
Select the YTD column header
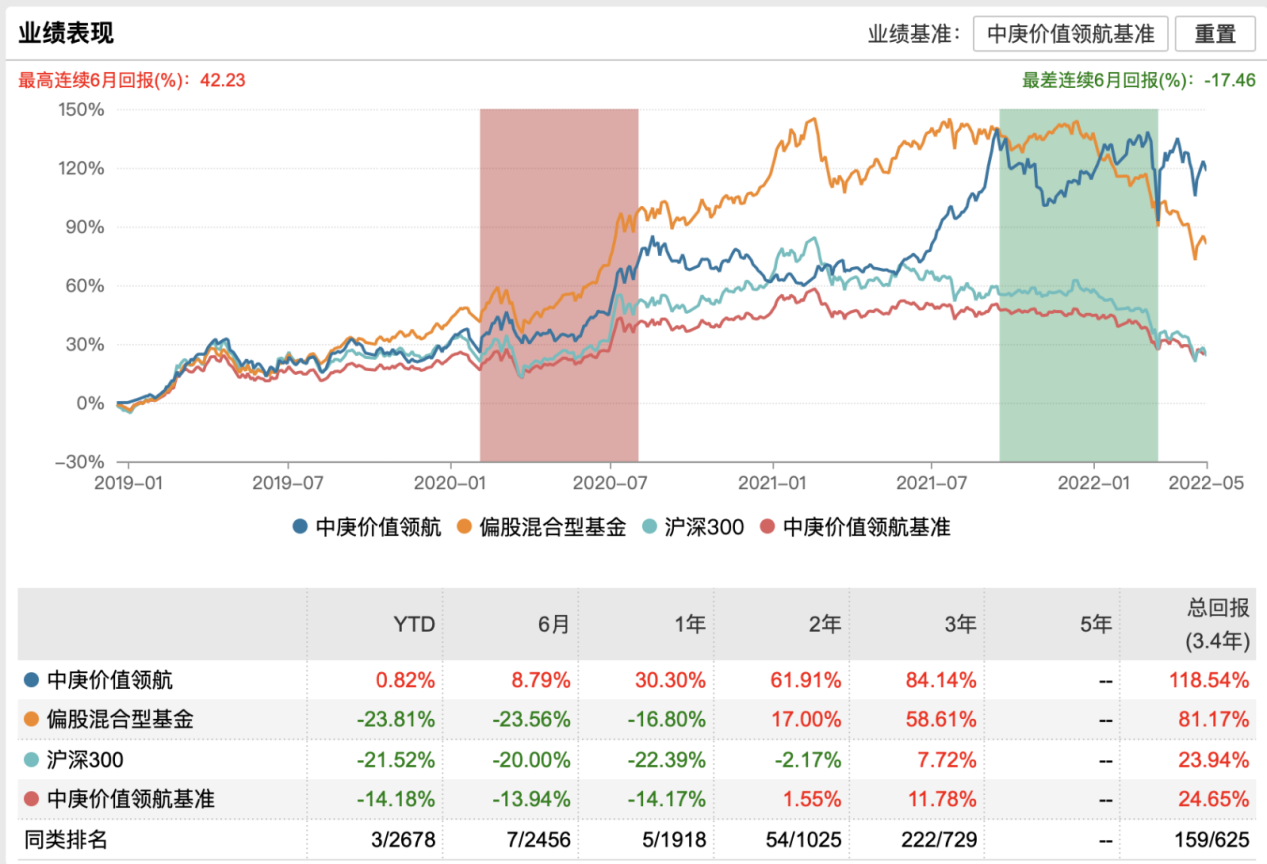[414, 625]
